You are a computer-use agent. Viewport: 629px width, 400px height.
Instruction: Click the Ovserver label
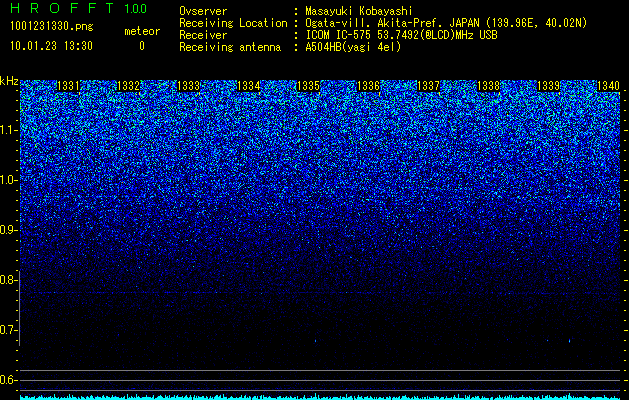point(203,11)
